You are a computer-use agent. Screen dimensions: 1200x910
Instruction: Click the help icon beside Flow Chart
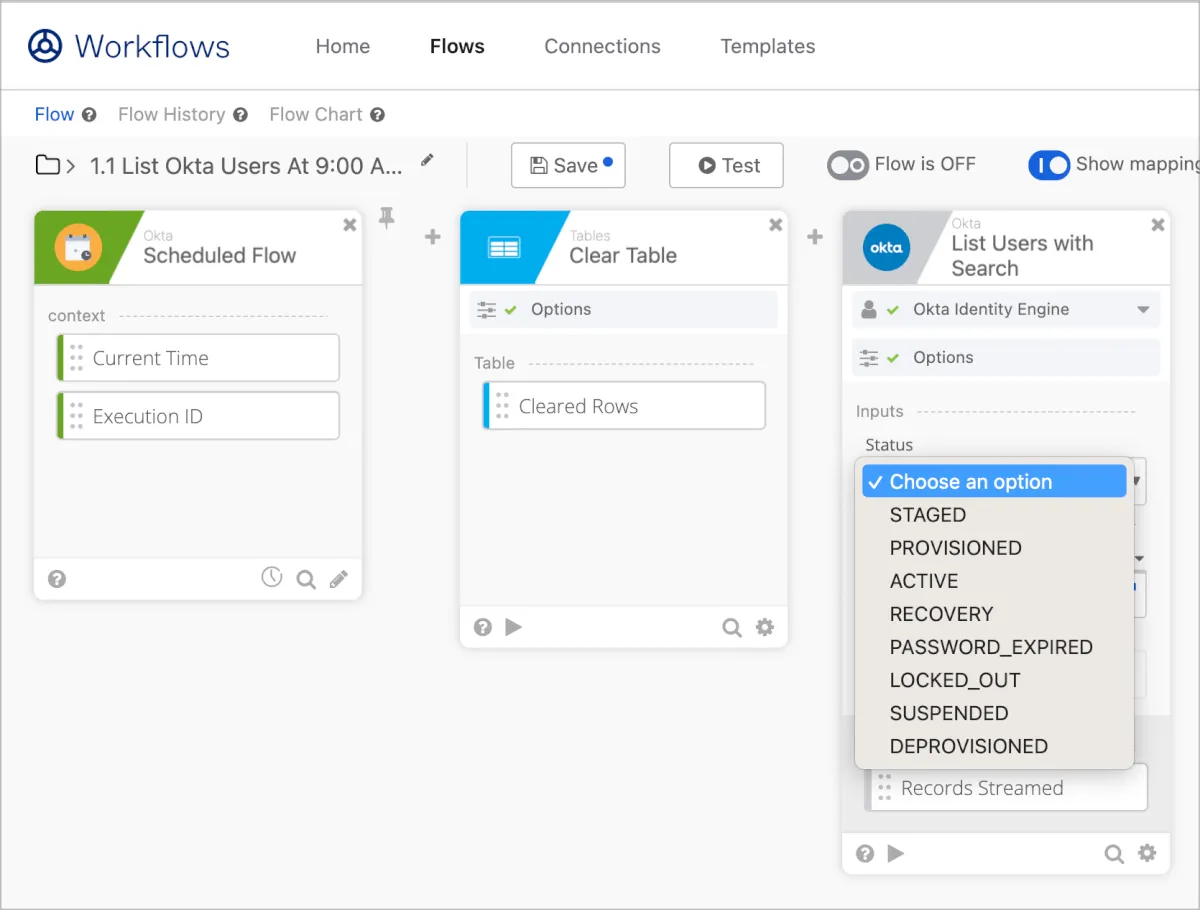click(x=377, y=115)
